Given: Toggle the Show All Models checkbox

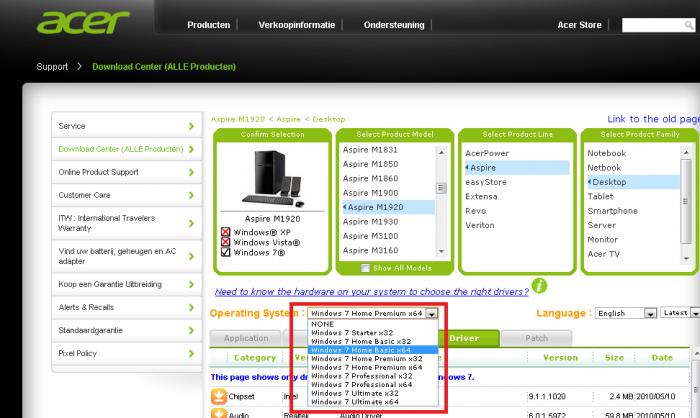Looking at the screenshot, I should [365, 268].
